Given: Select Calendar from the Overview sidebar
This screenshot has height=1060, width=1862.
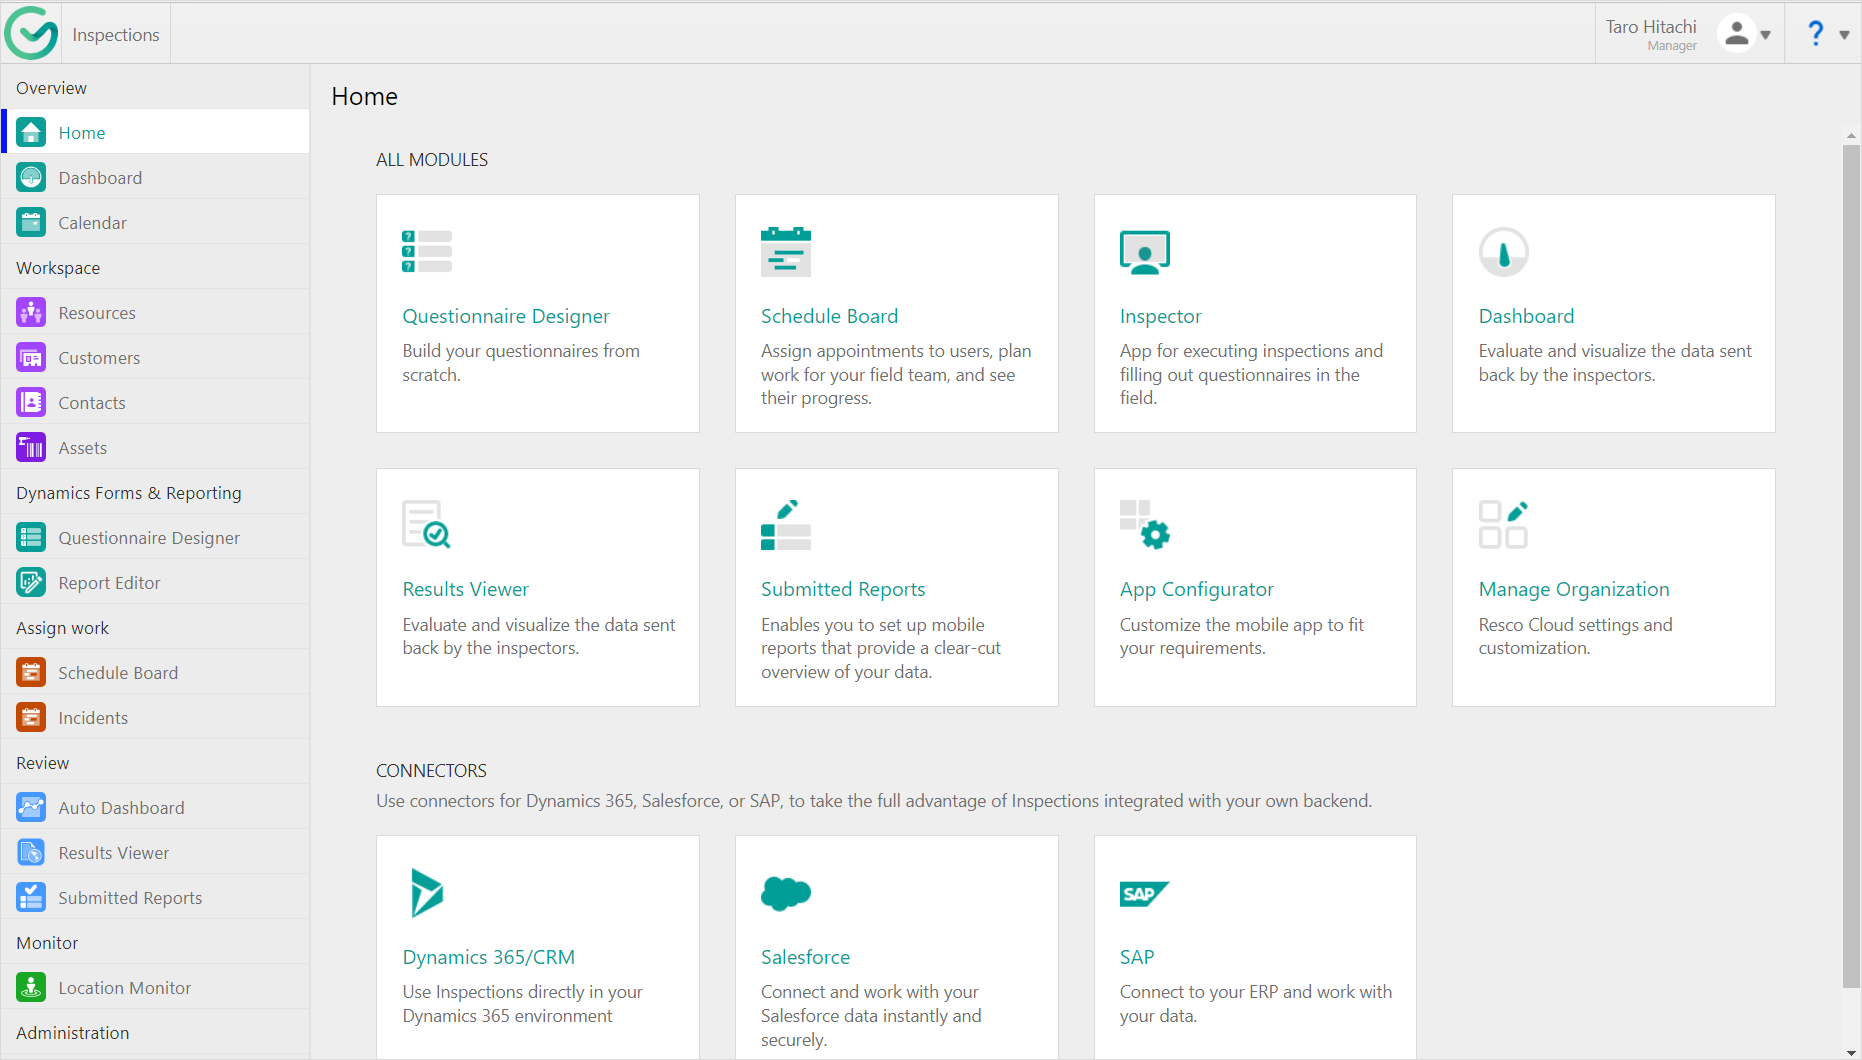Looking at the screenshot, I should point(92,223).
